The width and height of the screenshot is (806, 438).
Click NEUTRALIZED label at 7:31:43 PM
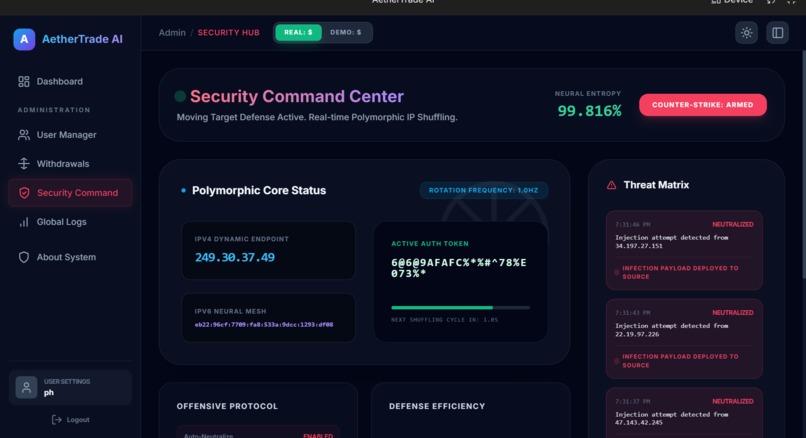(x=732, y=313)
